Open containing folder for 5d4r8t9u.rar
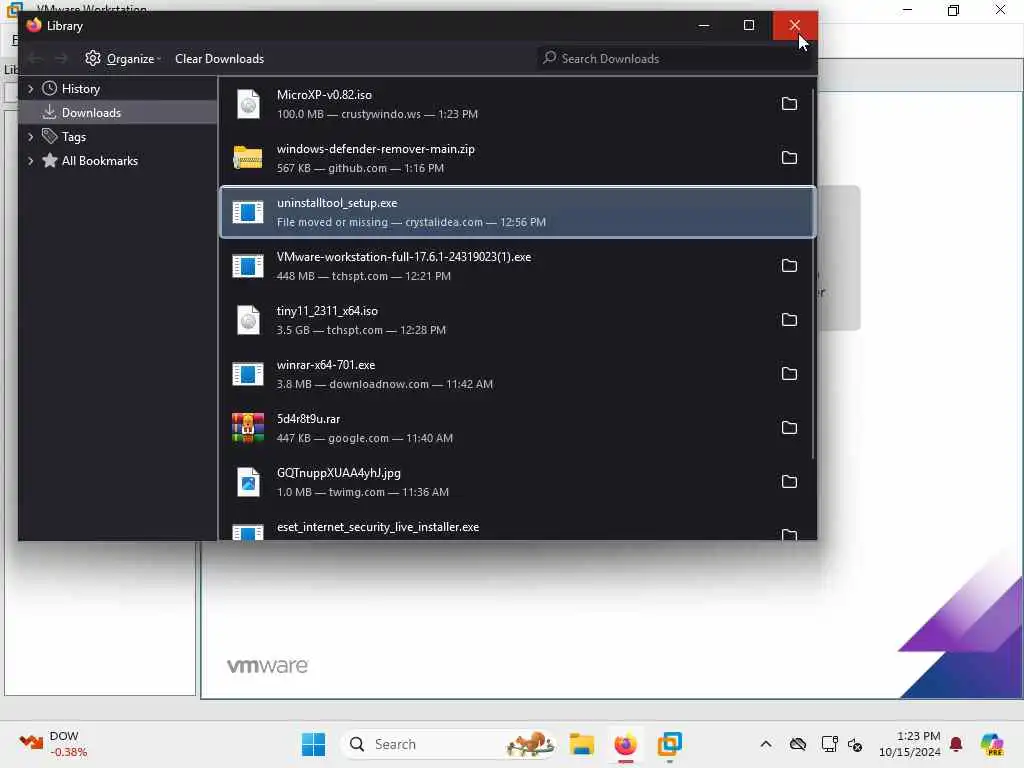This screenshot has width=1024, height=768. tap(789, 428)
